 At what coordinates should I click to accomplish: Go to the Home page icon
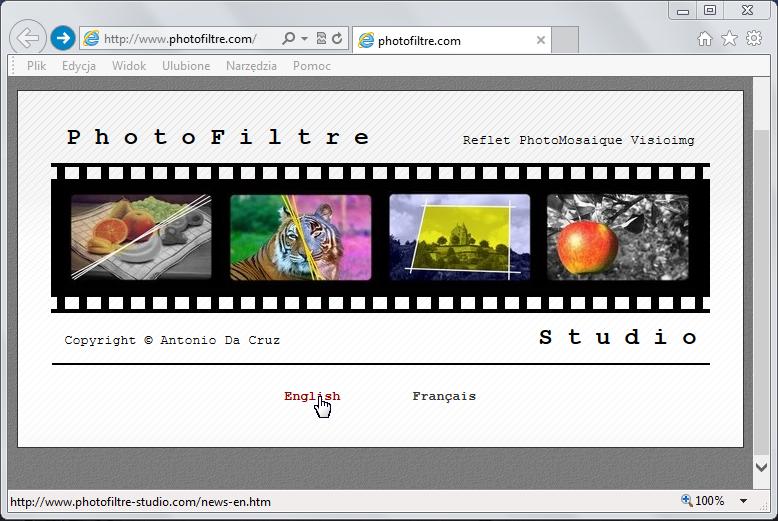[705, 38]
